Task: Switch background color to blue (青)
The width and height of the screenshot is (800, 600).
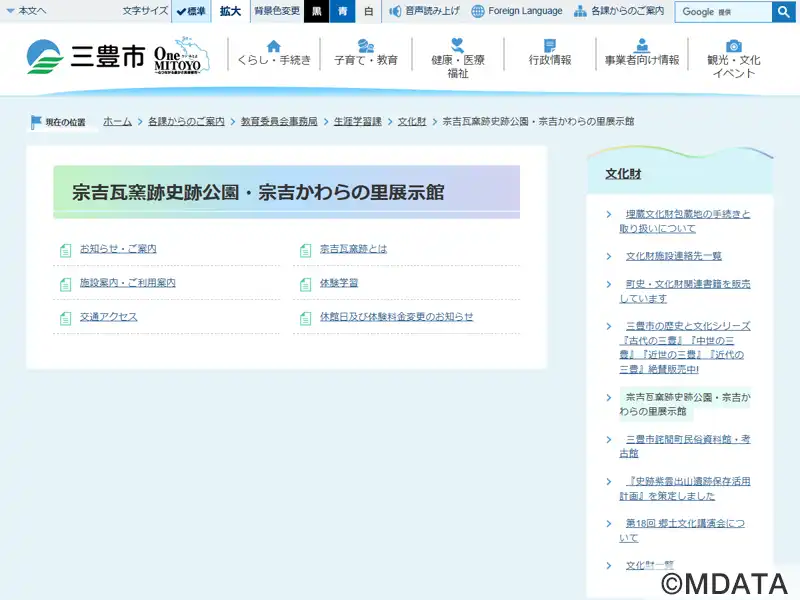Action: pyautogui.click(x=343, y=12)
